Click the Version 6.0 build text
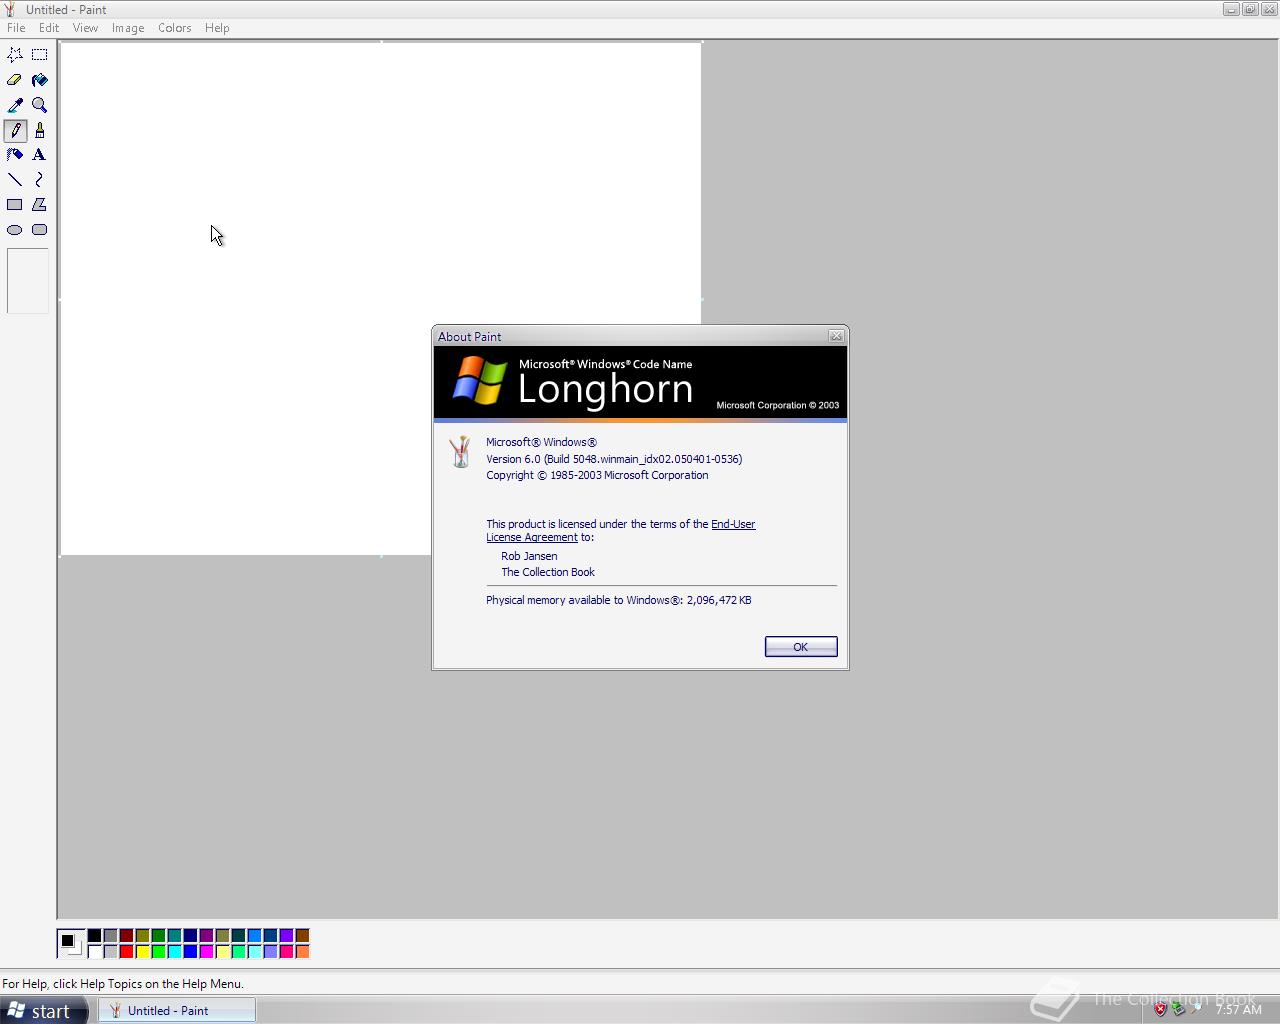The width and height of the screenshot is (1280, 1024). coord(614,459)
